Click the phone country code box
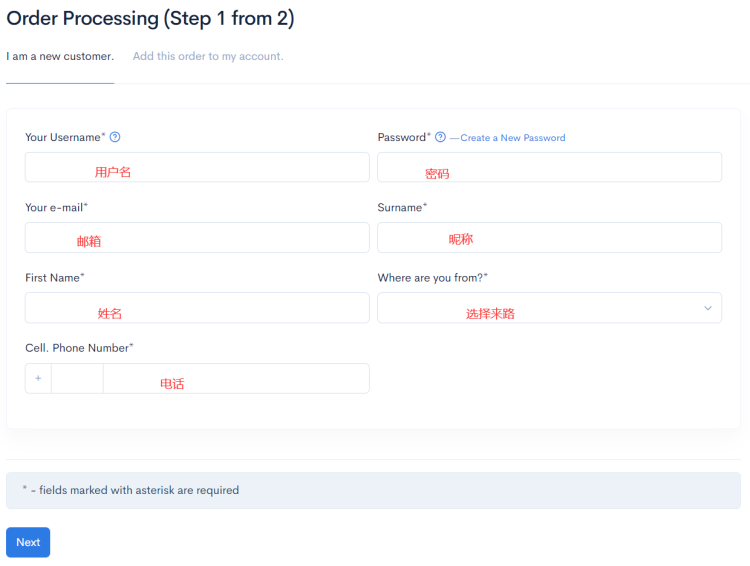 coord(77,378)
